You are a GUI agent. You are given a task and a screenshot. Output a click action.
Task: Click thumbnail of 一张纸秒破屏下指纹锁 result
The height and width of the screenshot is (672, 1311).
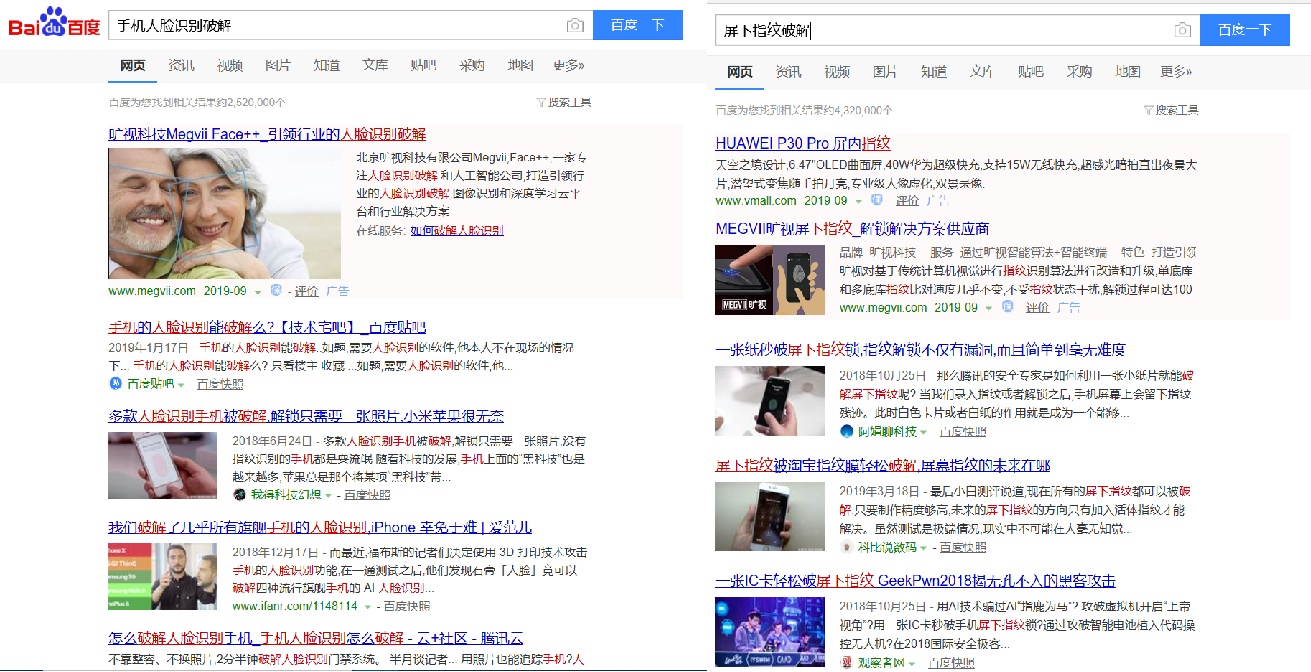click(770, 400)
